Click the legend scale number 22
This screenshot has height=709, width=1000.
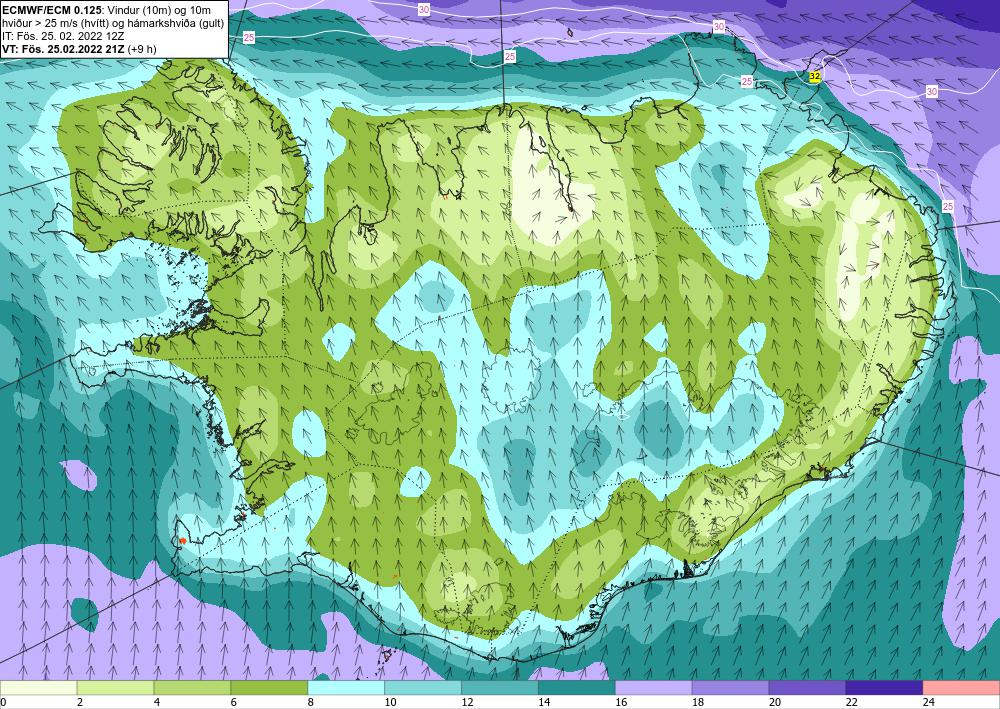click(x=851, y=702)
